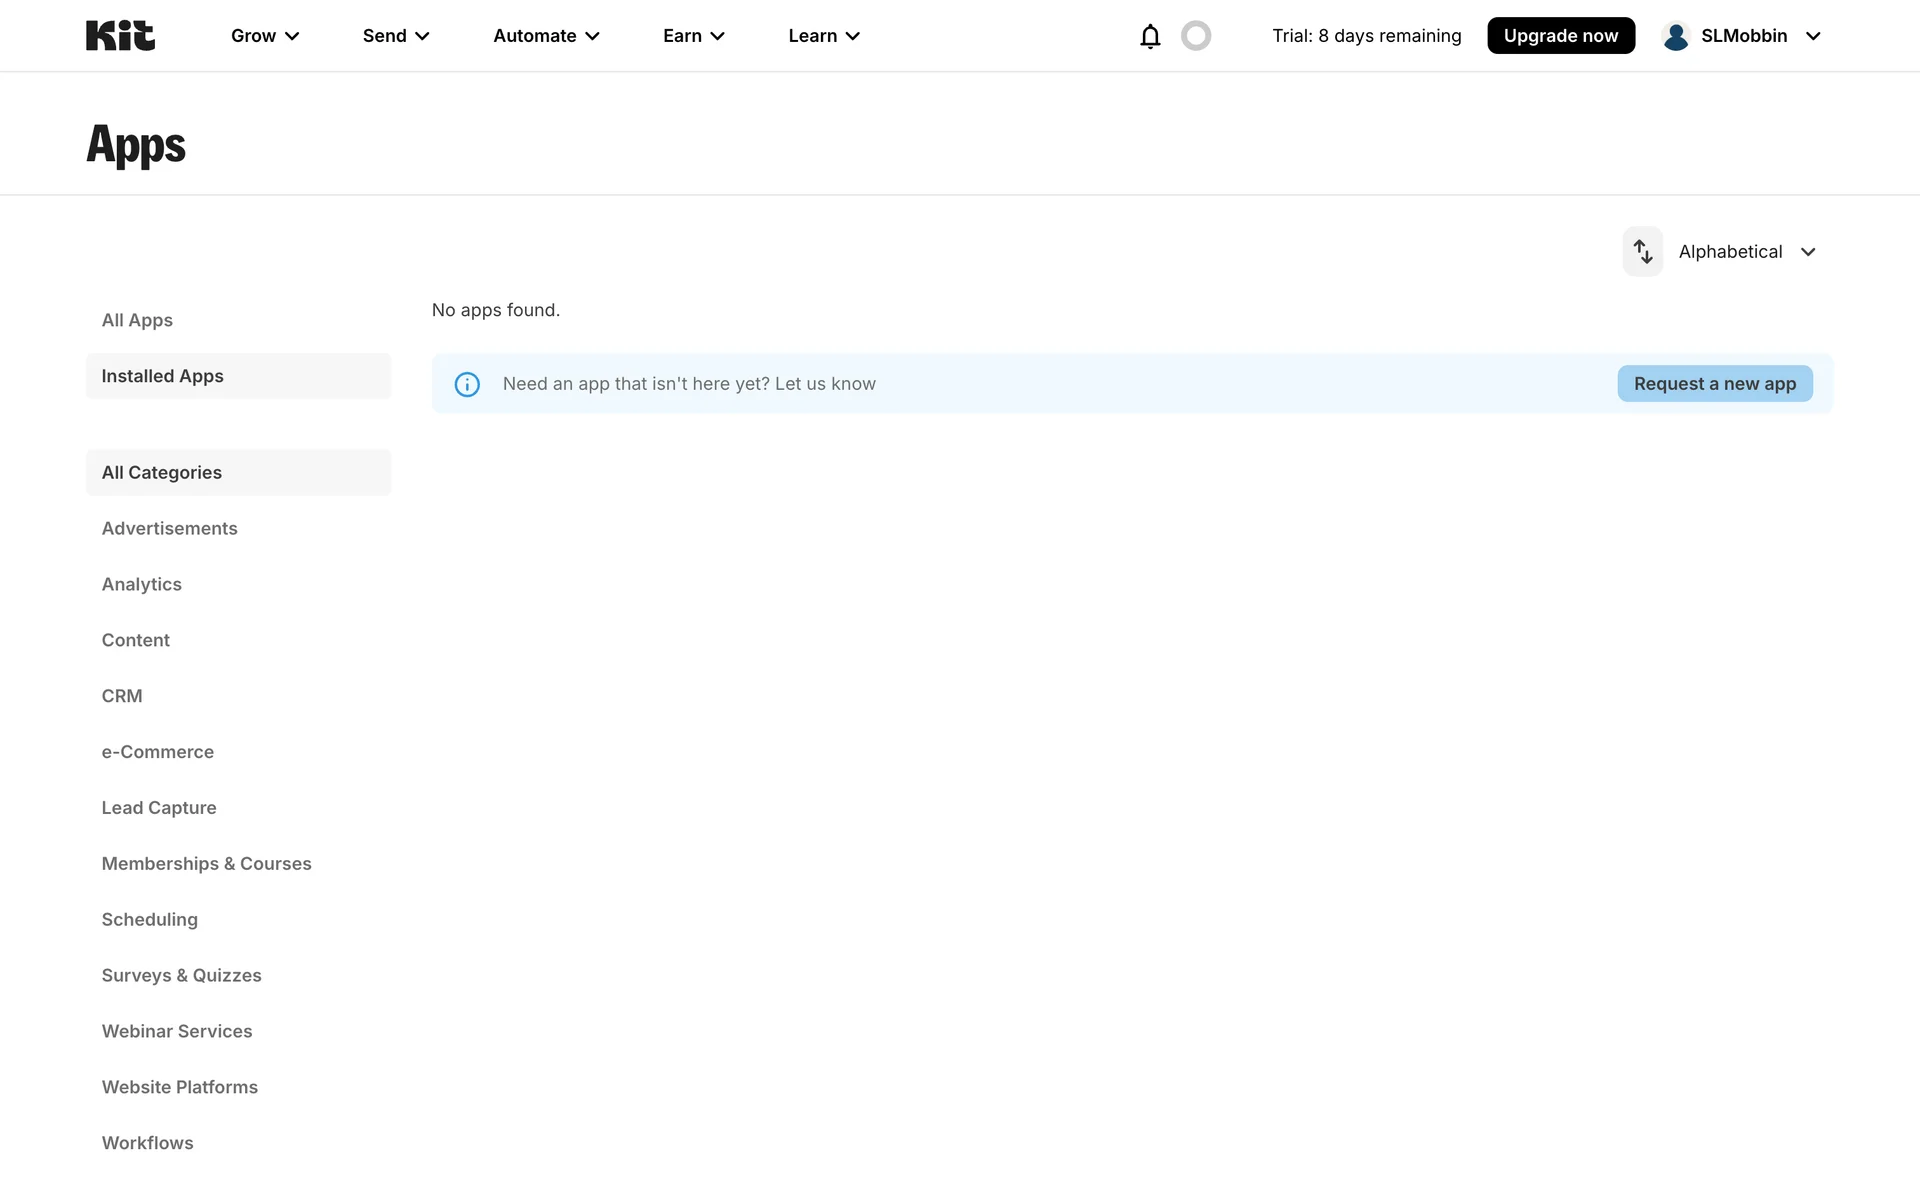This screenshot has height=1200, width=1920.
Task: Click the Kit logo
Action: (x=120, y=36)
